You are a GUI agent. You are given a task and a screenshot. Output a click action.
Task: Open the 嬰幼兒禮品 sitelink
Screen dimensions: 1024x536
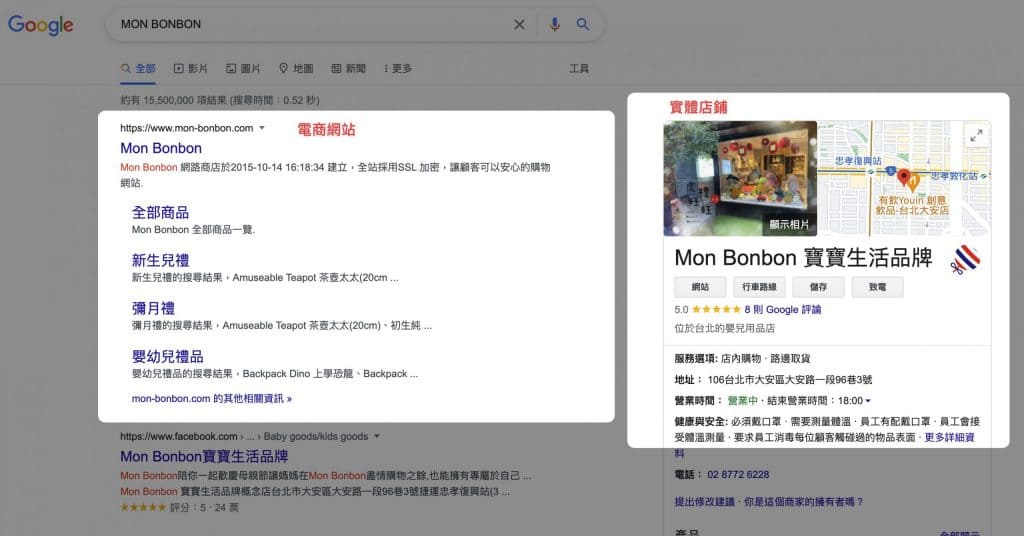coord(167,356)
